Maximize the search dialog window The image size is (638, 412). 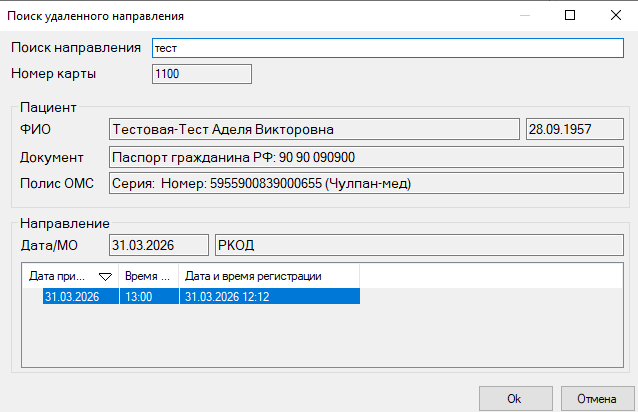pyautogui.click(x=569, y=16)
